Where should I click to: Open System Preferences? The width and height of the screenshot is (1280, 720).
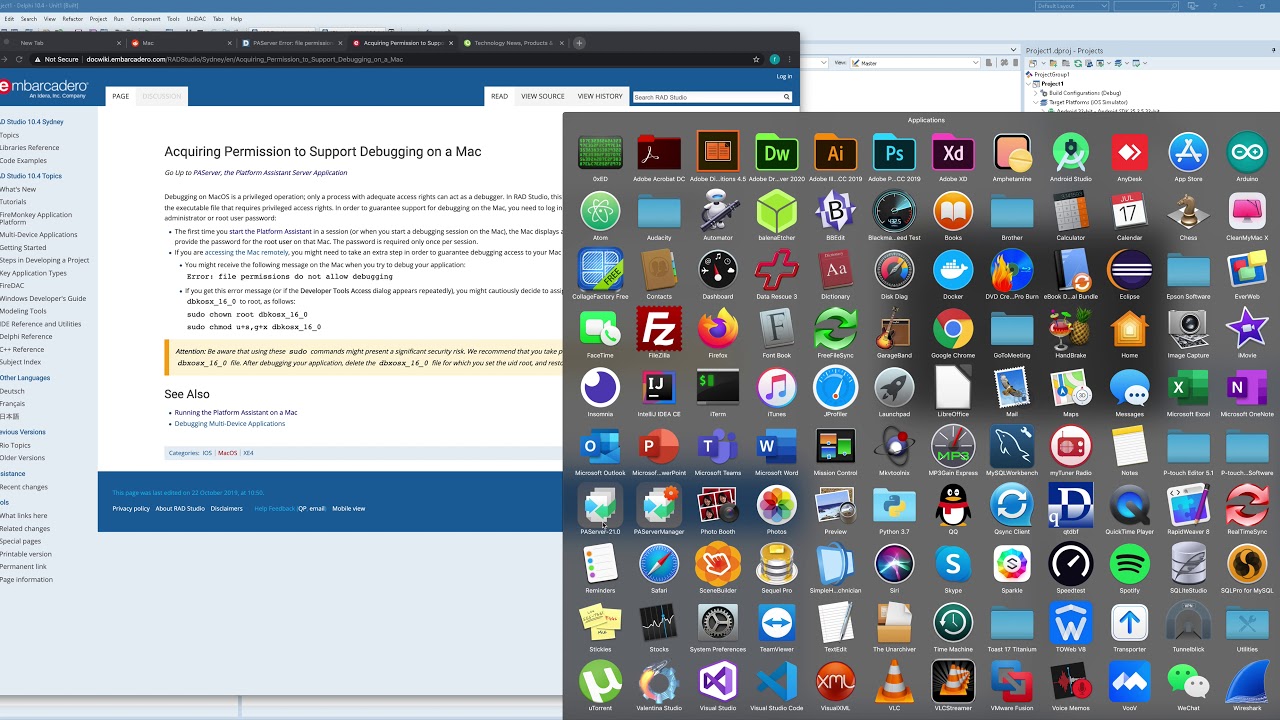[x=718, y=624]
